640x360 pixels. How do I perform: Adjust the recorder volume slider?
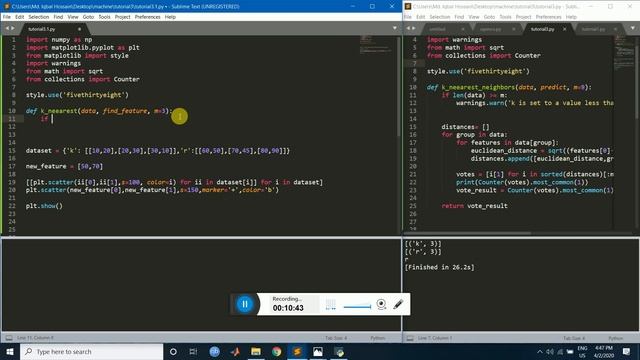click(x=357, y=307)
